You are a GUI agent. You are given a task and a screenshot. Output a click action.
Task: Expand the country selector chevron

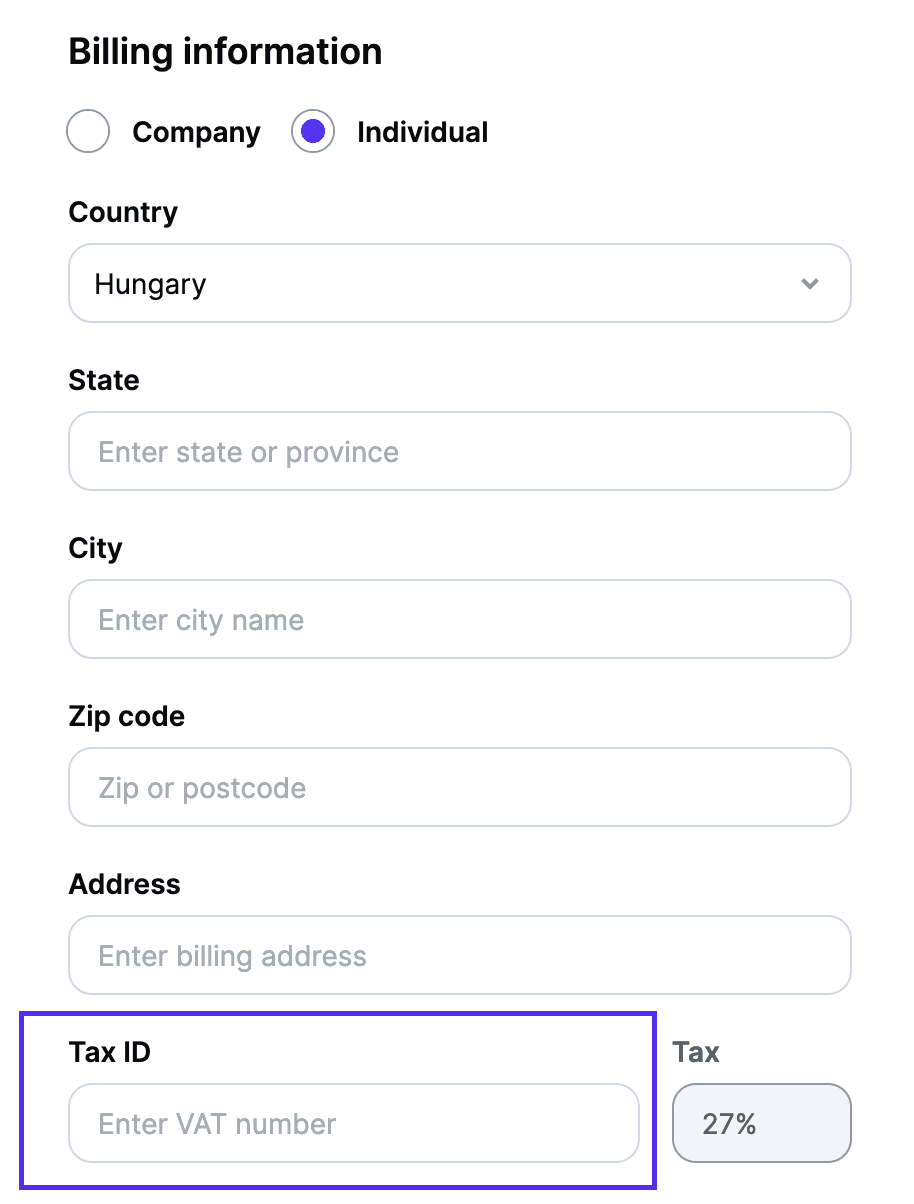(x=810, y=283)
